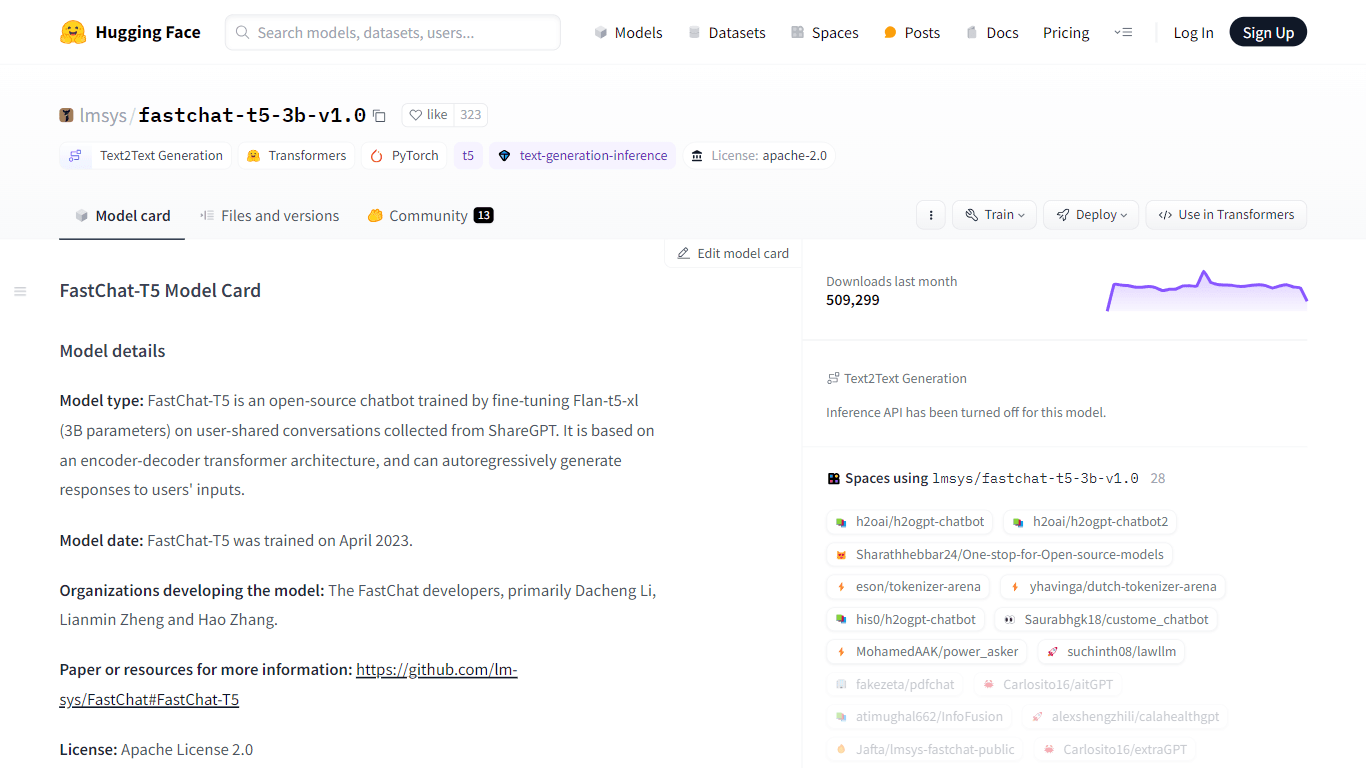Open the table of contents hamburger icon
Screen dimensions: 1366x768
pos(20,291)
